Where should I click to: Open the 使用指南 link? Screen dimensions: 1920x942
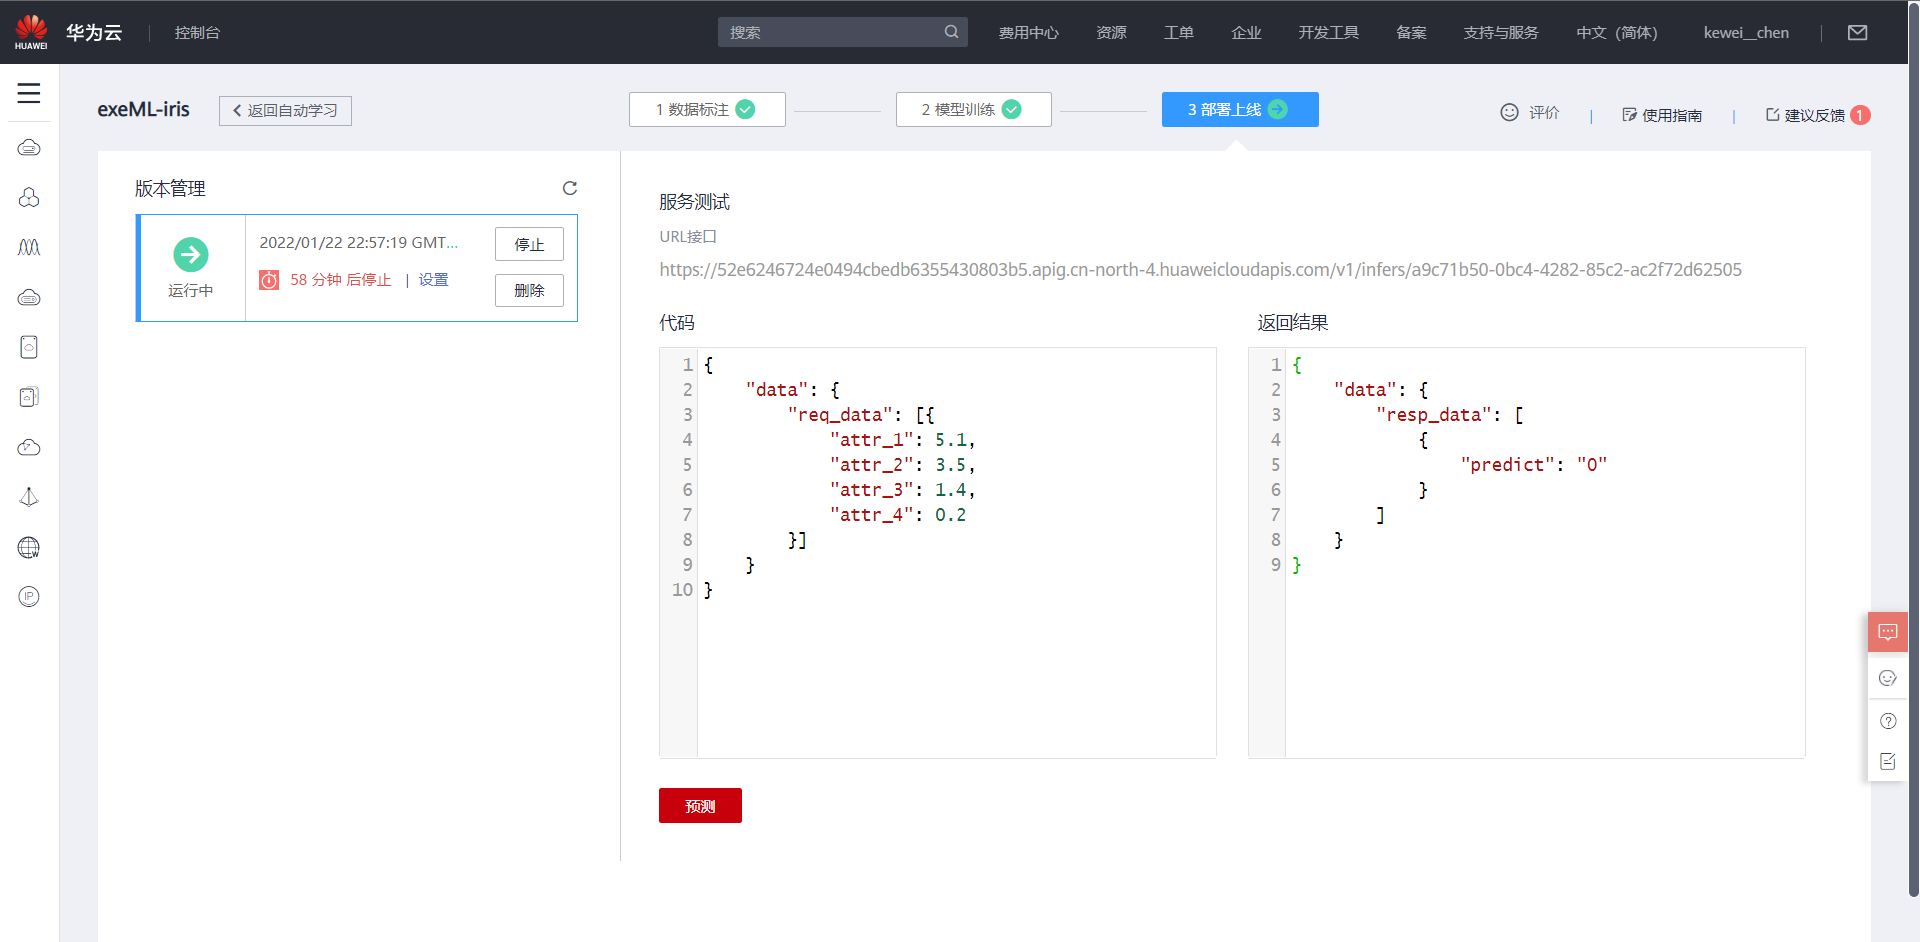[x=1662, y=115]
